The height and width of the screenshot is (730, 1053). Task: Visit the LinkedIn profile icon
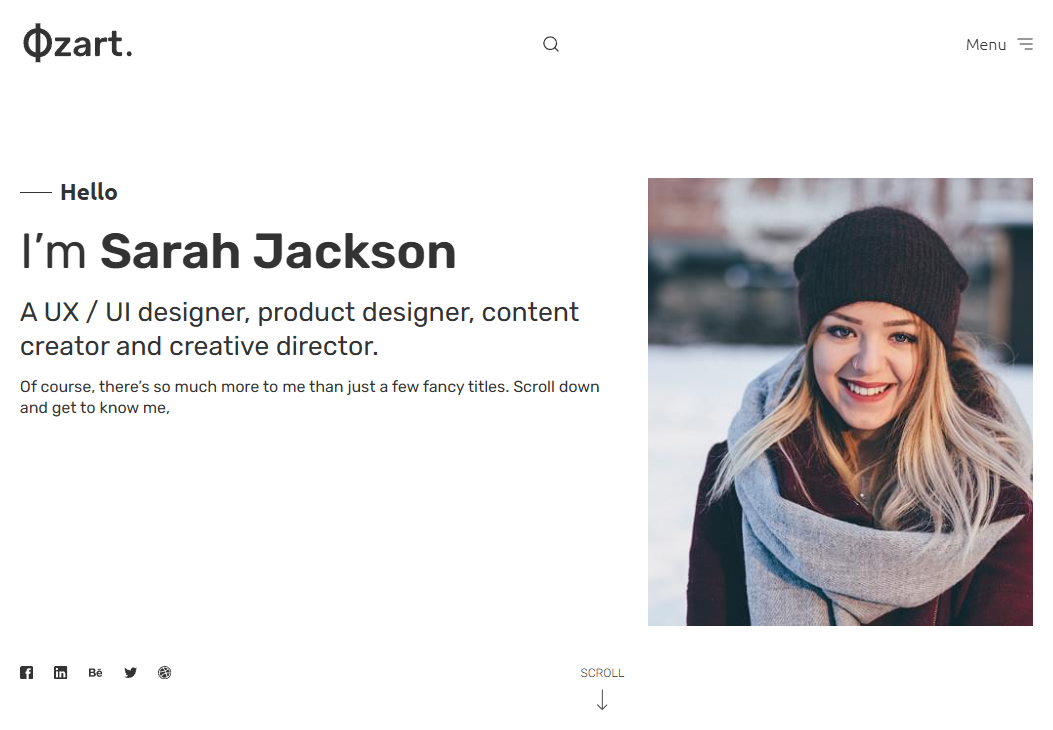[60, 673]
